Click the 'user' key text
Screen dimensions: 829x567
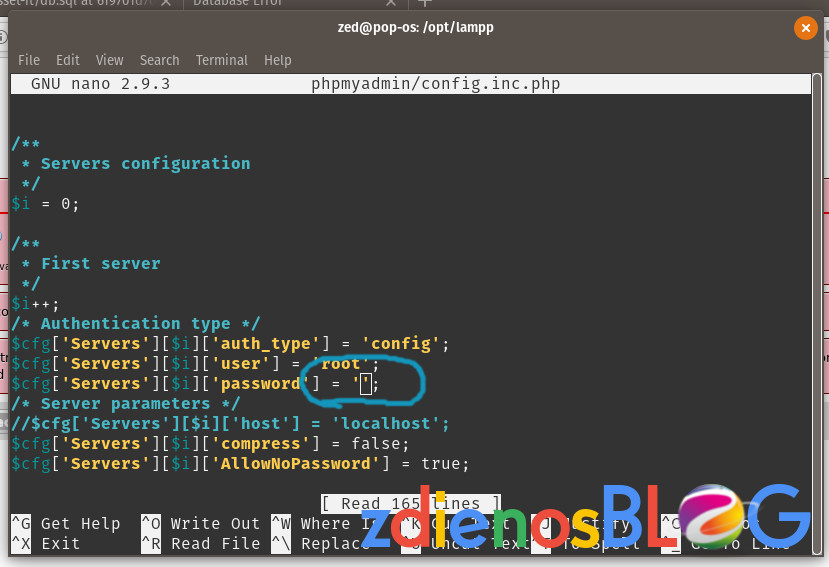pyautogui.click(x=241, y=364)
